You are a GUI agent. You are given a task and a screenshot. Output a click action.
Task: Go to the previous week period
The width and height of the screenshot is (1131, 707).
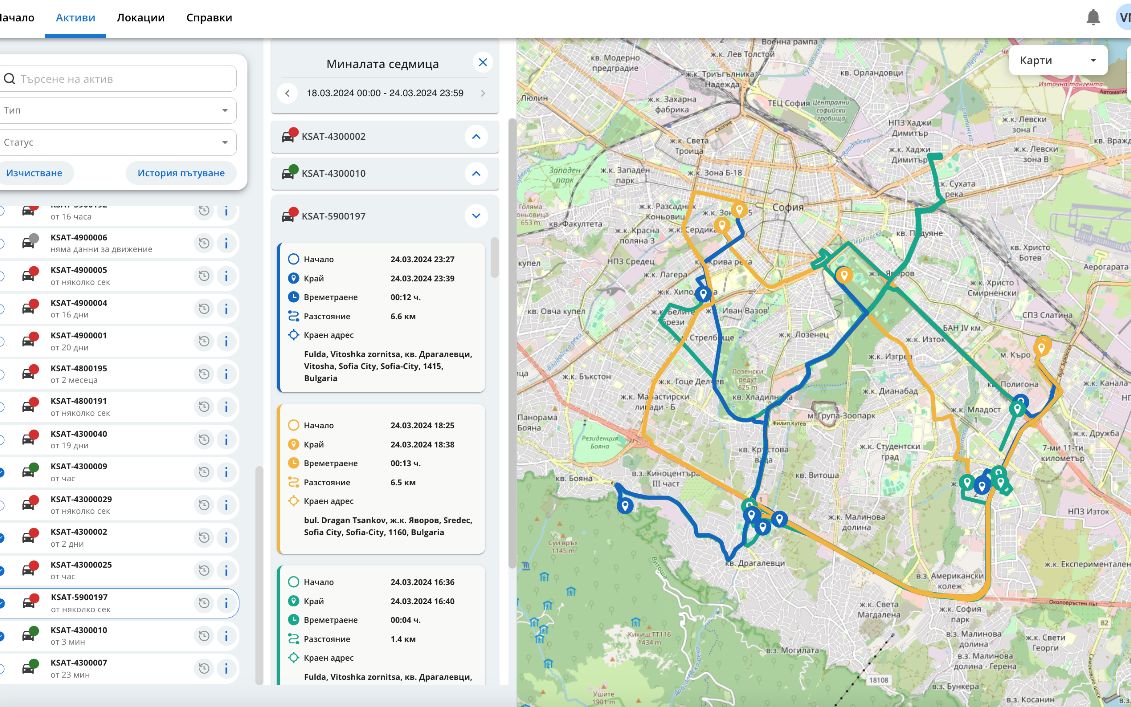(287, 93)
